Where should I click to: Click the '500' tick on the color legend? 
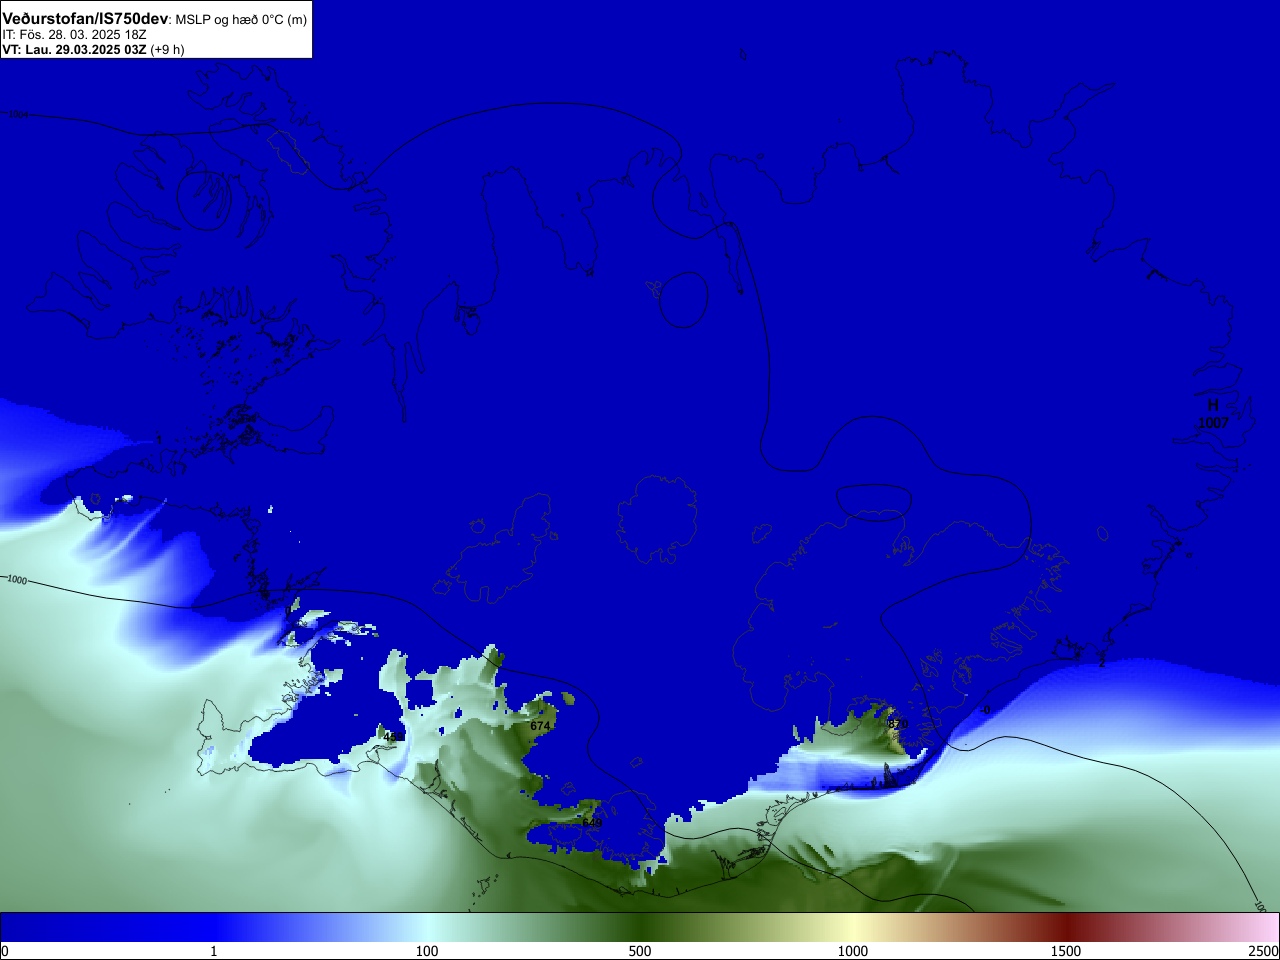[640, 951]
